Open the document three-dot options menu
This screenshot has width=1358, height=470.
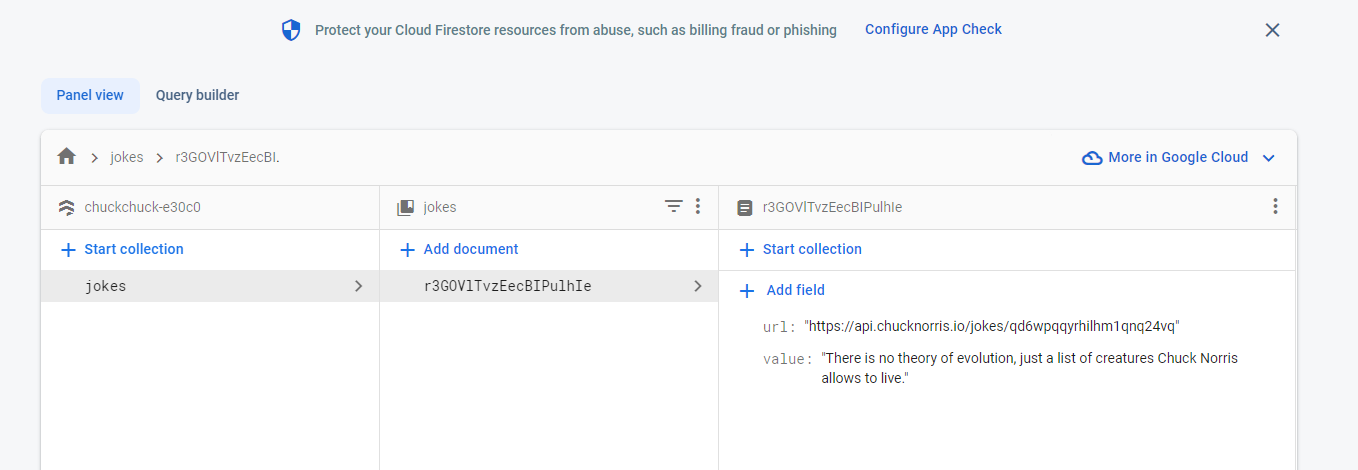click(x=1275, y=207)
